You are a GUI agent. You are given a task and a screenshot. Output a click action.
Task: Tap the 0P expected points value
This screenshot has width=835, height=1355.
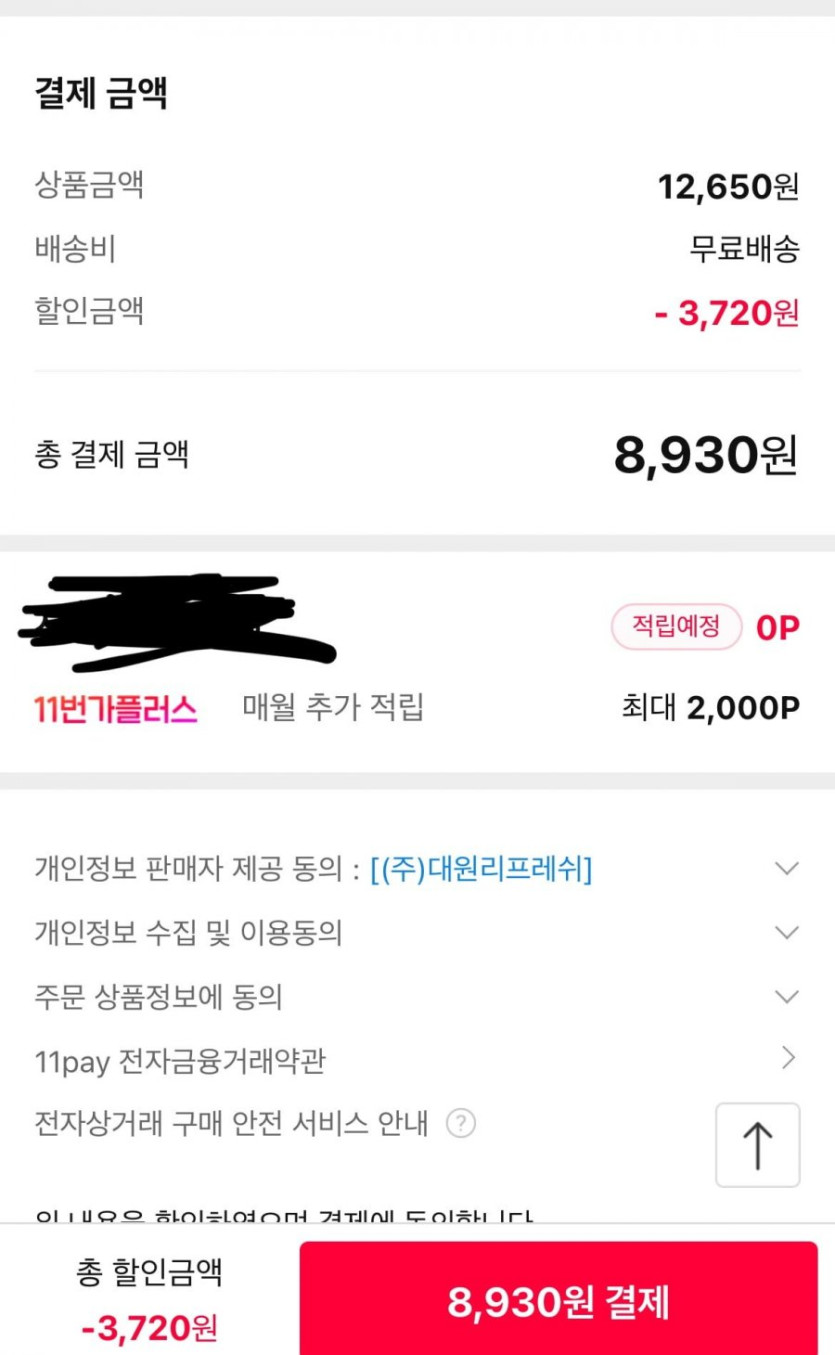(777, 628)
